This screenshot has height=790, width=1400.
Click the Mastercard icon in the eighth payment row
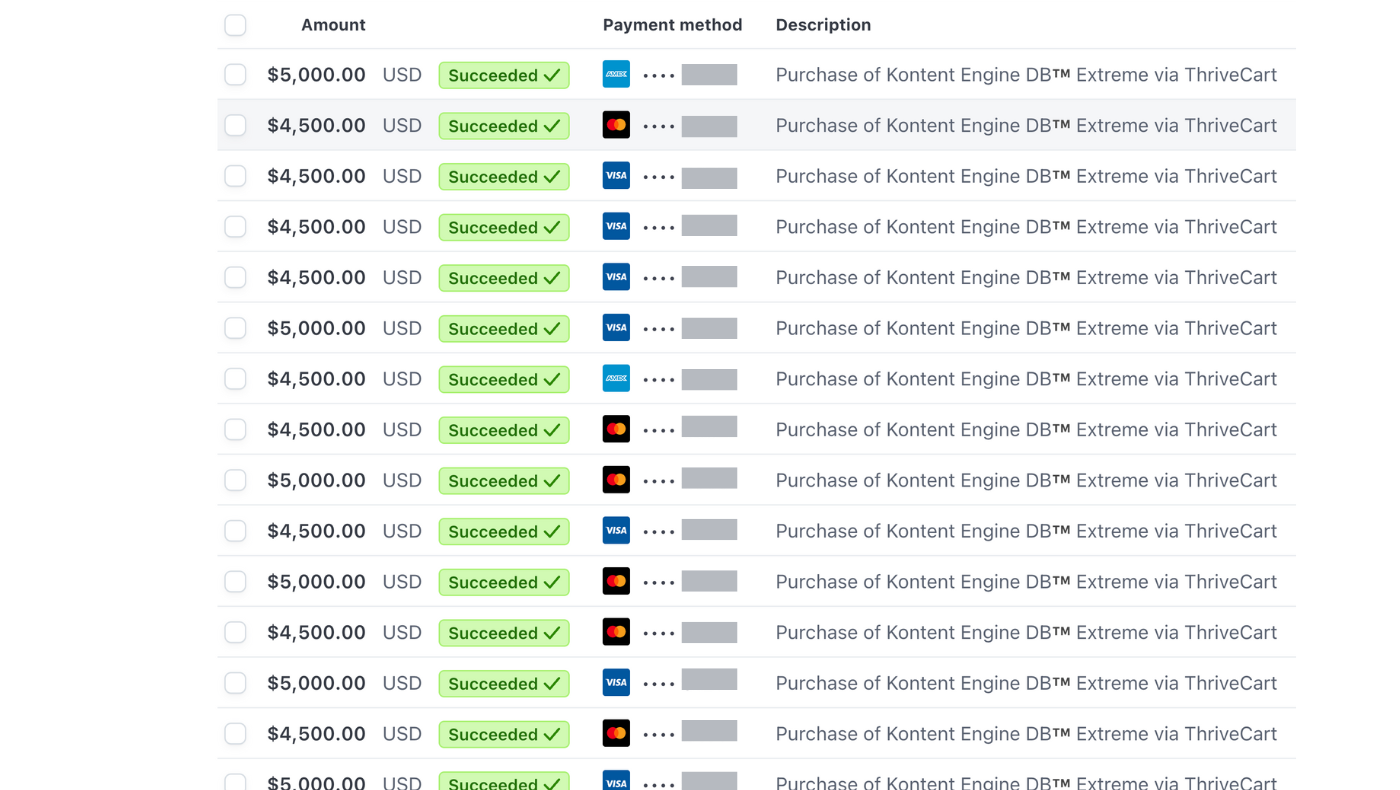(x=616, y=430)
